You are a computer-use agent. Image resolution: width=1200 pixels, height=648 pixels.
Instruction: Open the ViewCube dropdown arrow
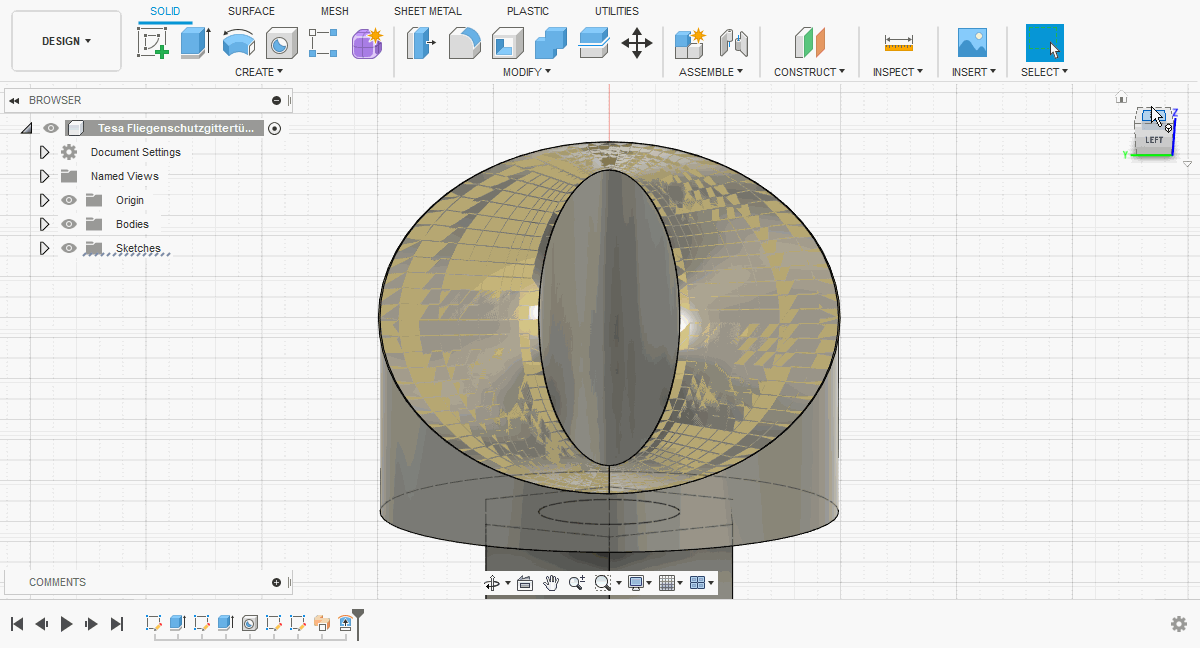point(1187,164)
